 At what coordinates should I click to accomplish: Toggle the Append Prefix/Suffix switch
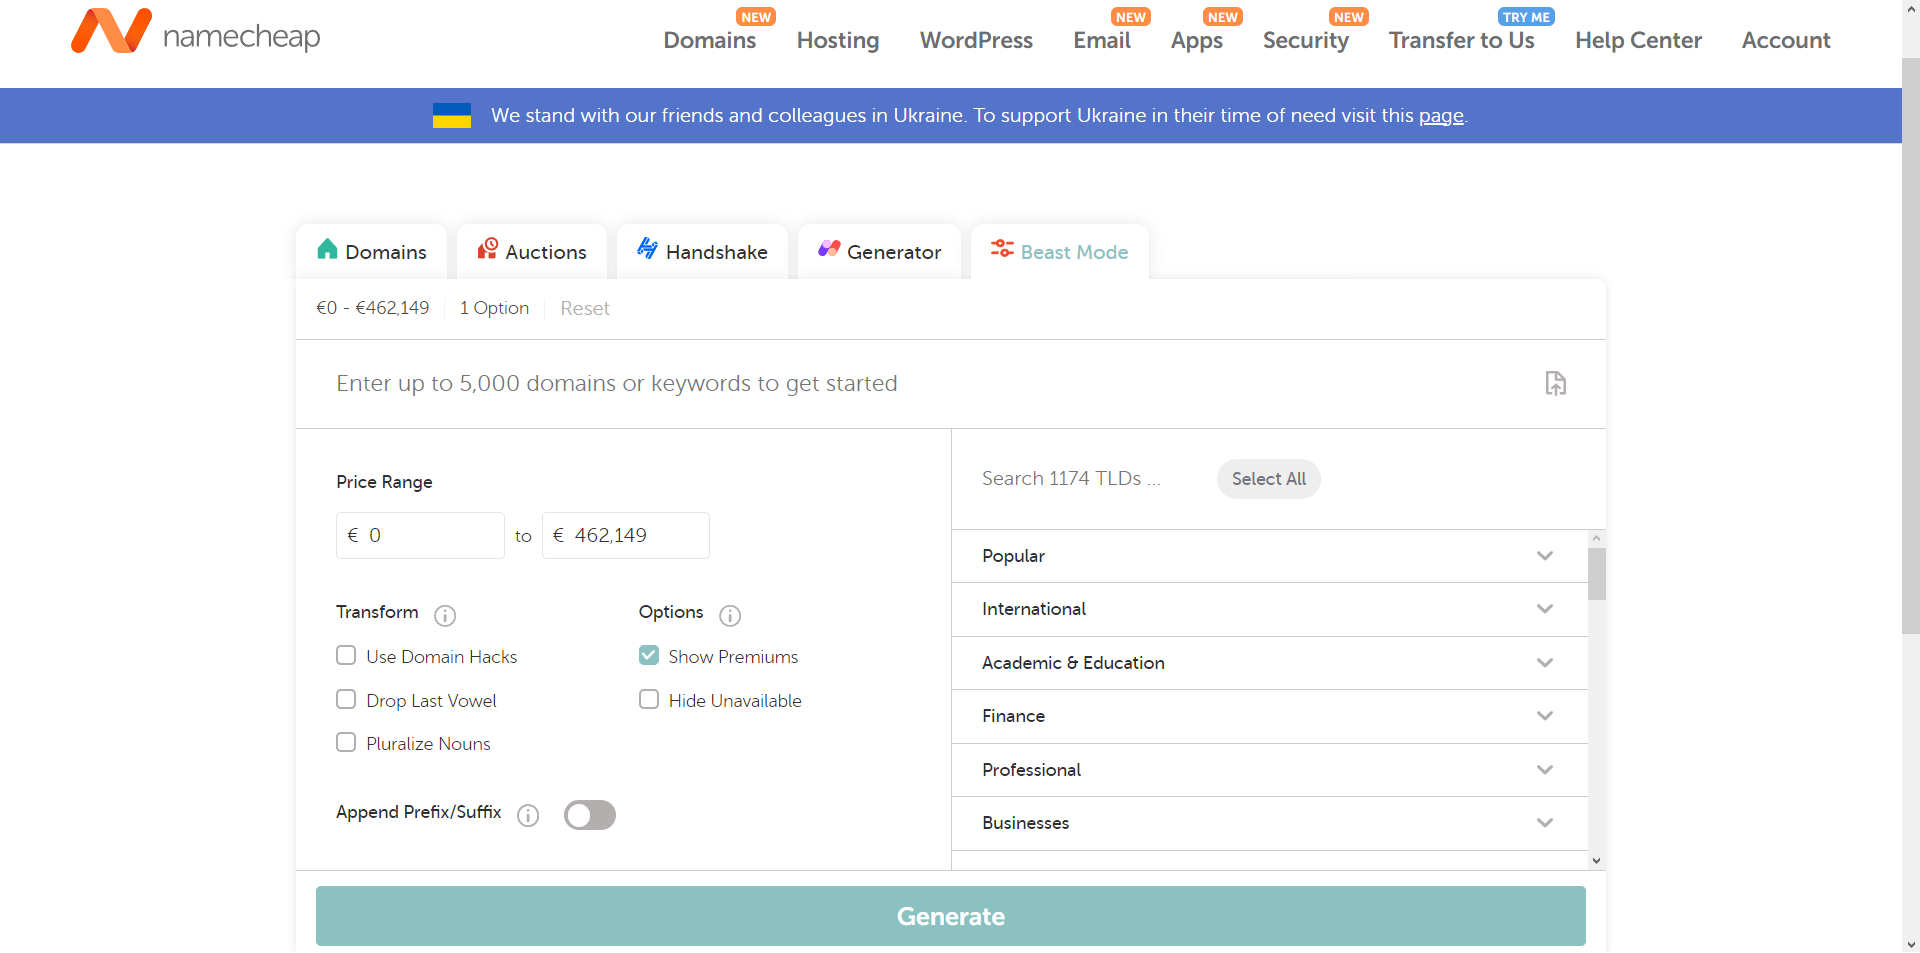pyautogui.click(x=589, y=815)
